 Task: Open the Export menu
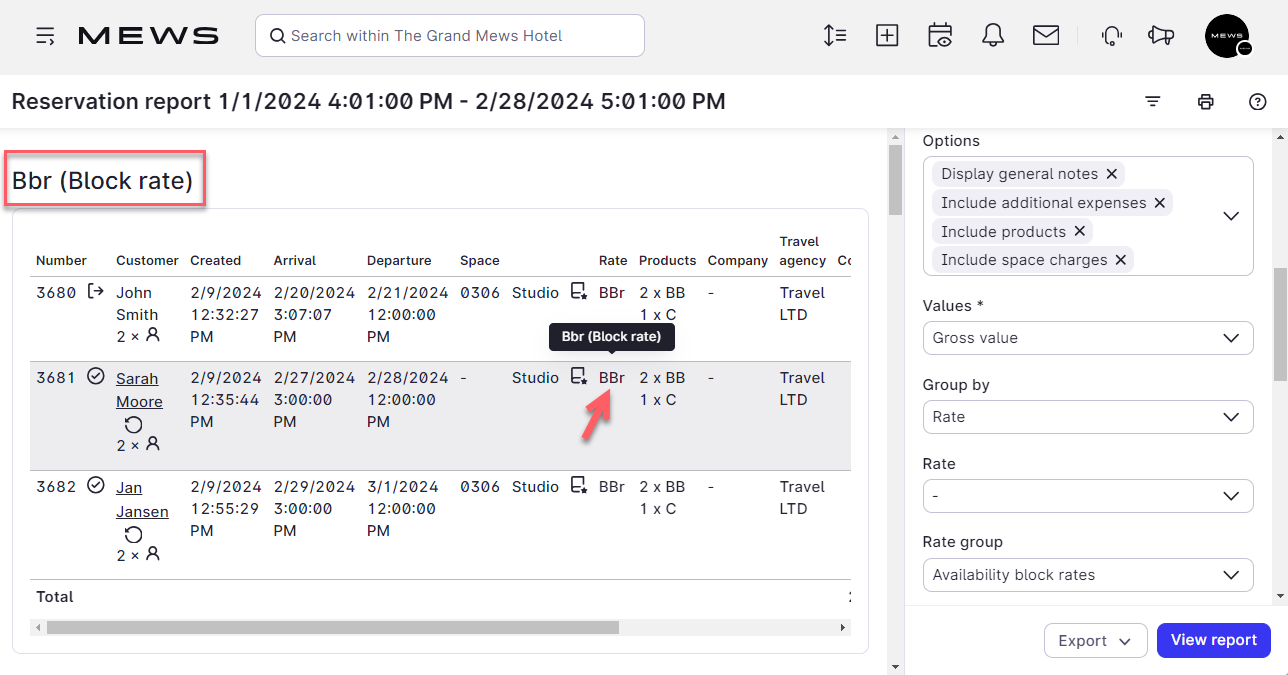1095,641
